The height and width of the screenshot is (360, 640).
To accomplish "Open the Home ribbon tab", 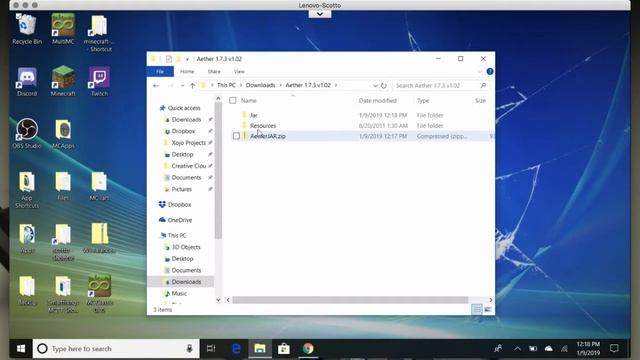I will pyautogui.click(x=187, y=71).
